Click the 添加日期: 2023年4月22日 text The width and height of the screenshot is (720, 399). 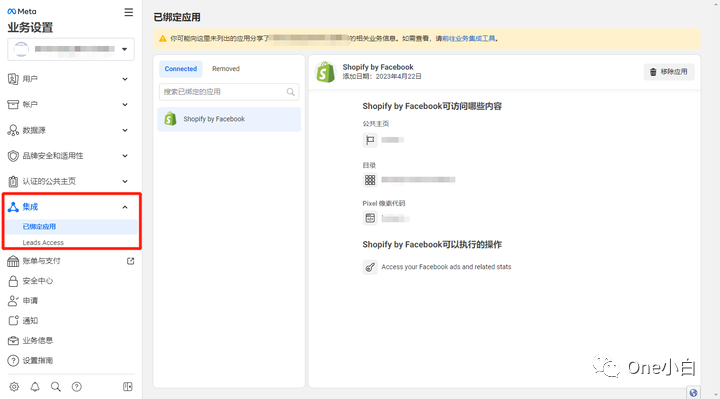click(x=382, y=77)
